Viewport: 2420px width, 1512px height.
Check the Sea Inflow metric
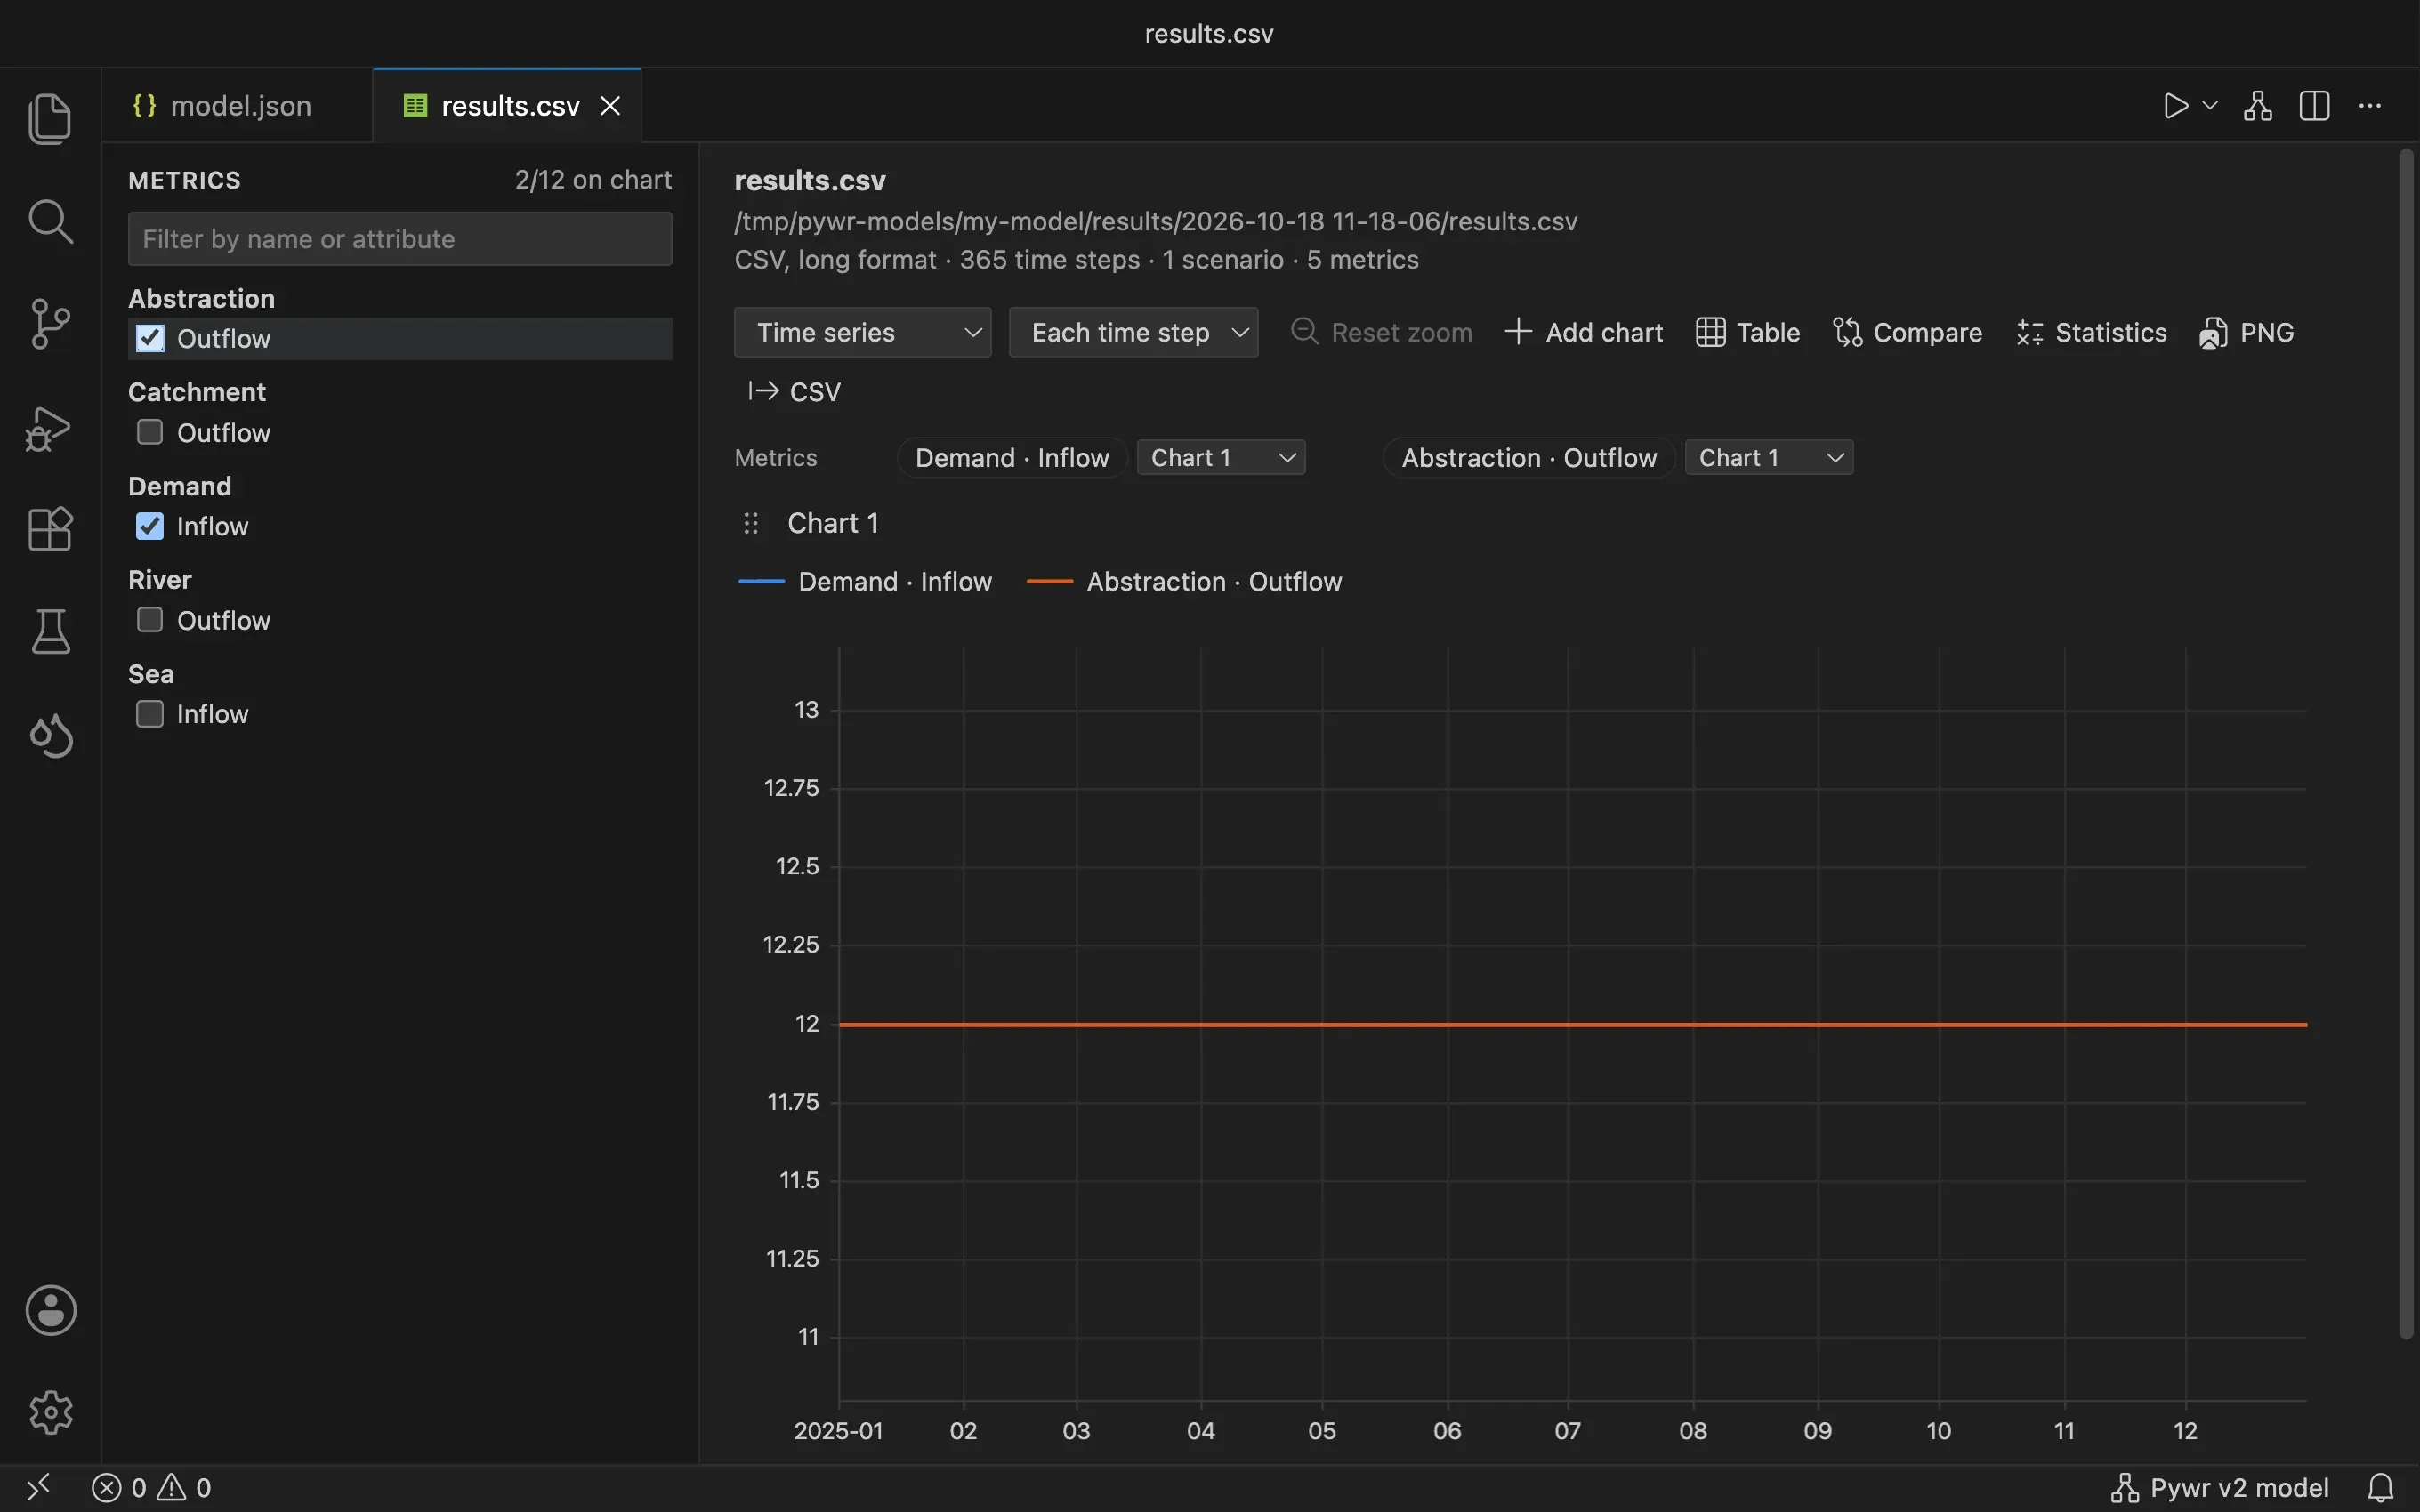tap(150, 714)
